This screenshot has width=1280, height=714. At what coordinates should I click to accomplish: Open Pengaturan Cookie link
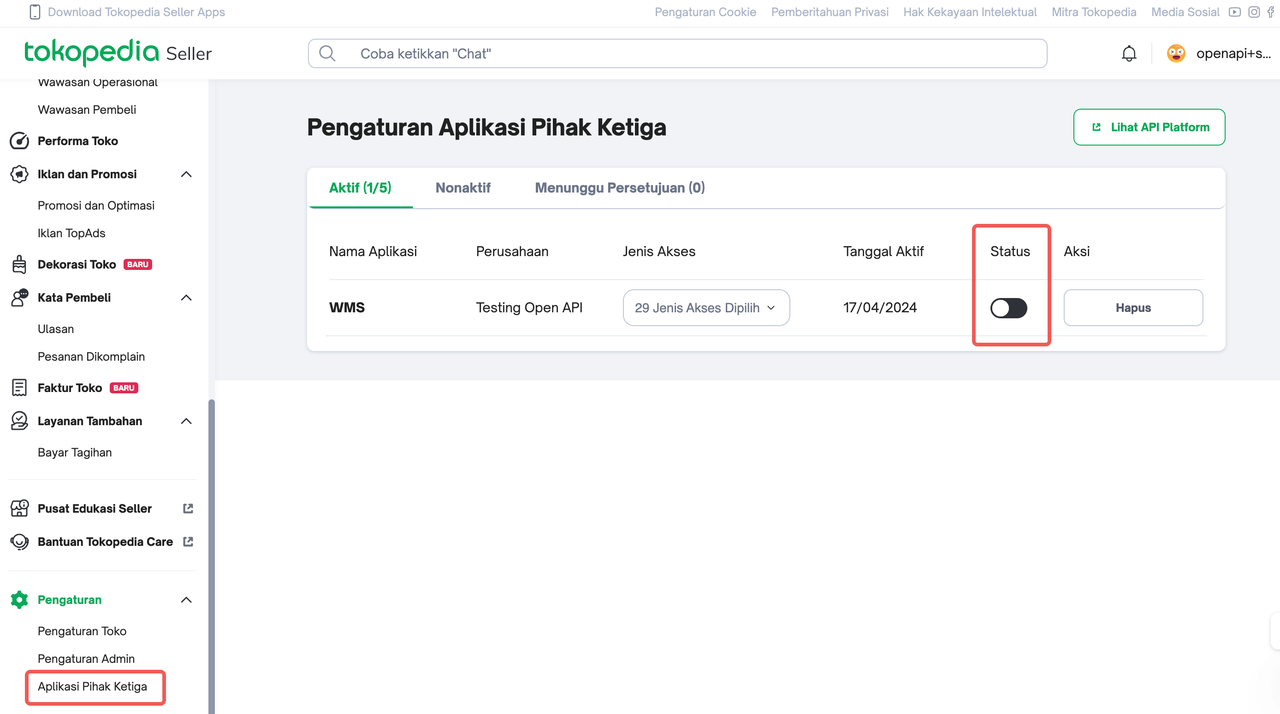pyautogui.click(x=706, y=12)
